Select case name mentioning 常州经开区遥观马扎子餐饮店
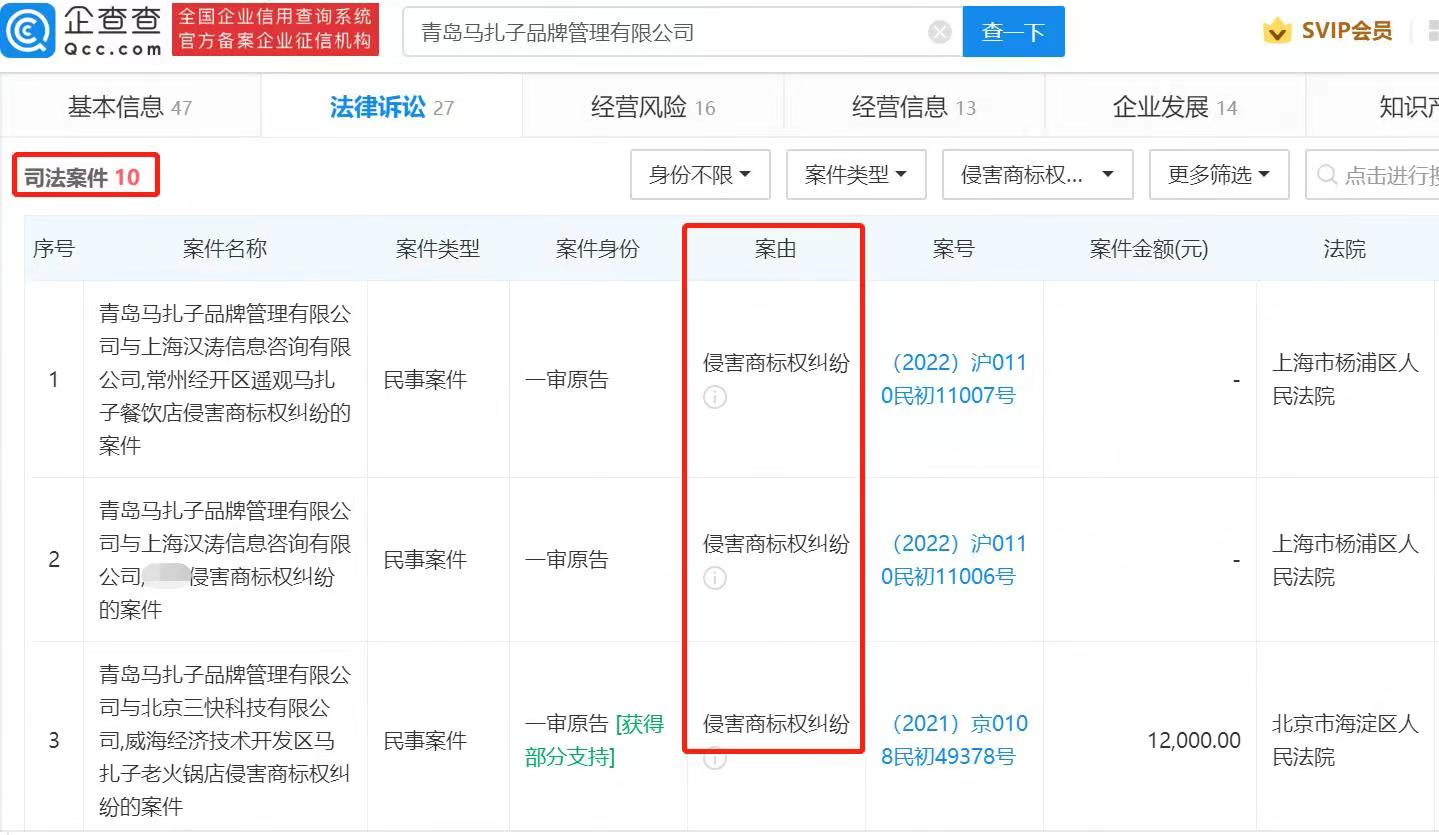The height and width of the screenshot is (835, 1439). point(225,379)
